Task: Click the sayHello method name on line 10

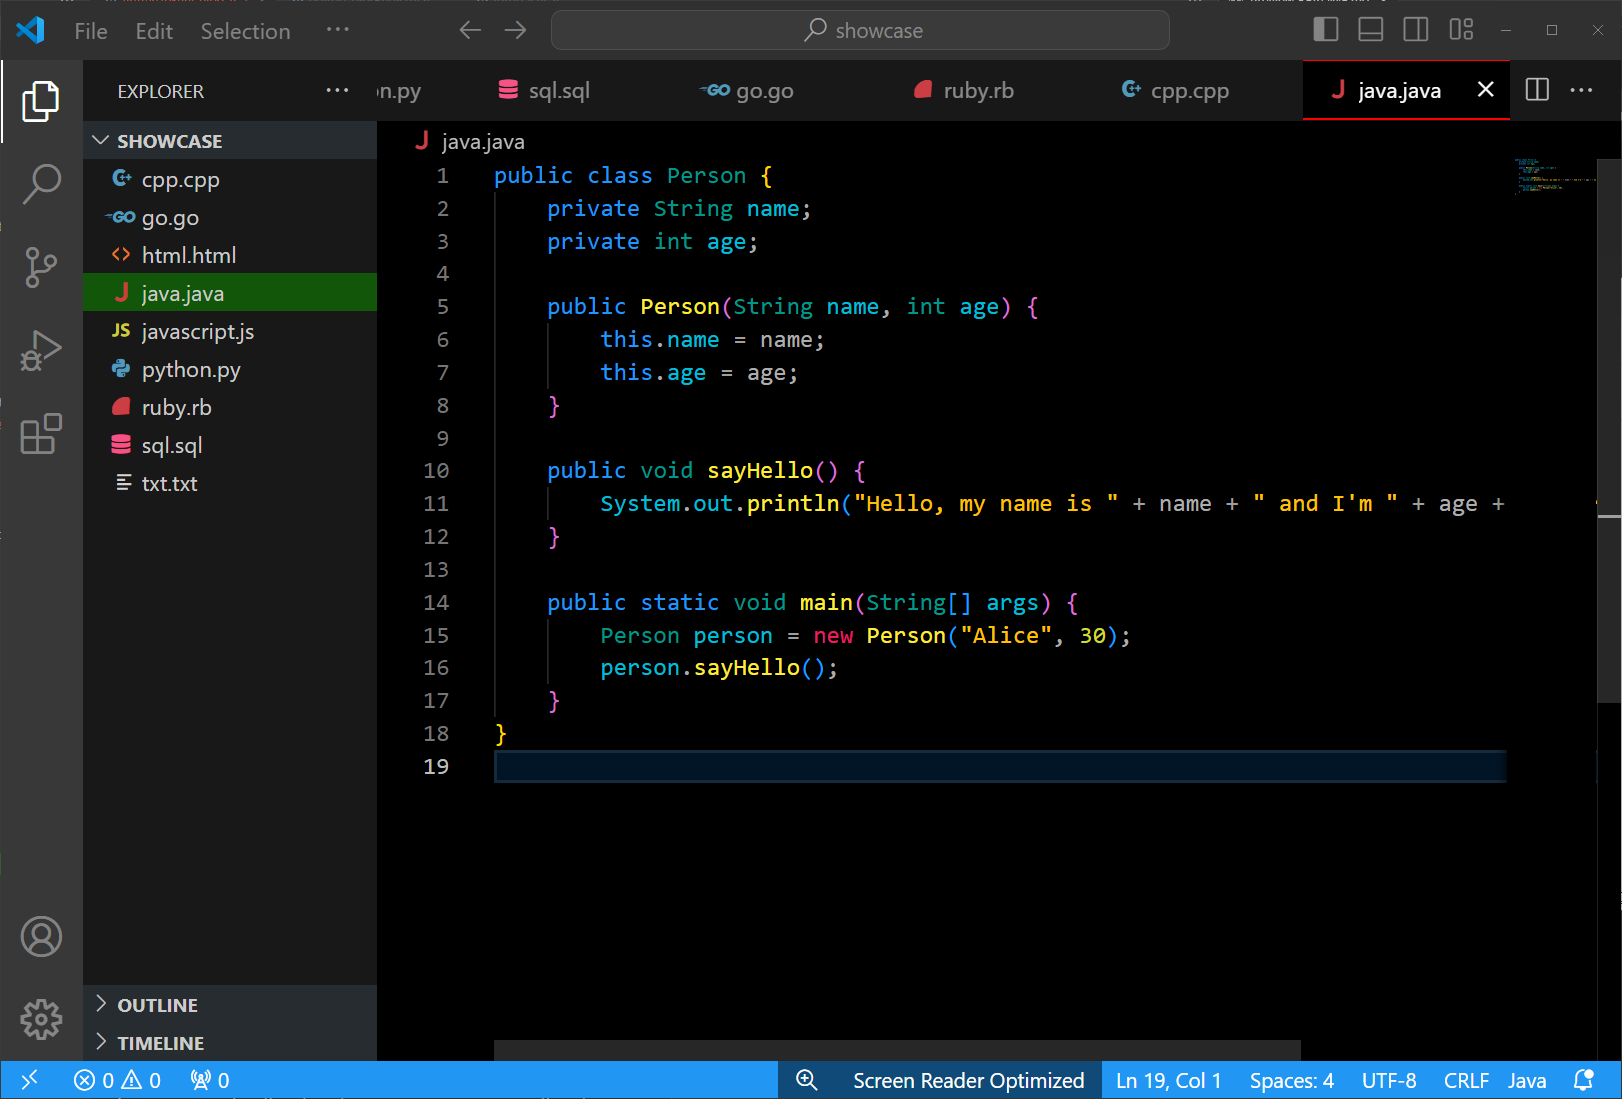Action: (760, 471)
